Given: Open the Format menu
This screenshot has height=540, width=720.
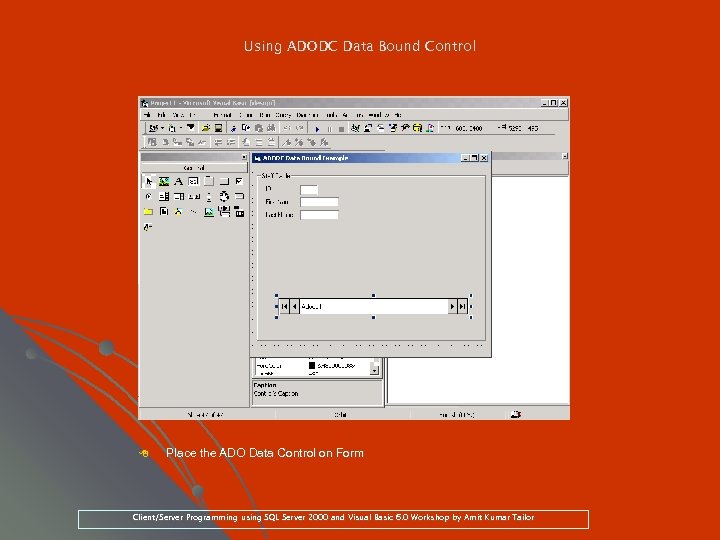Looking at the screenshot, I should tap(222, 115).
